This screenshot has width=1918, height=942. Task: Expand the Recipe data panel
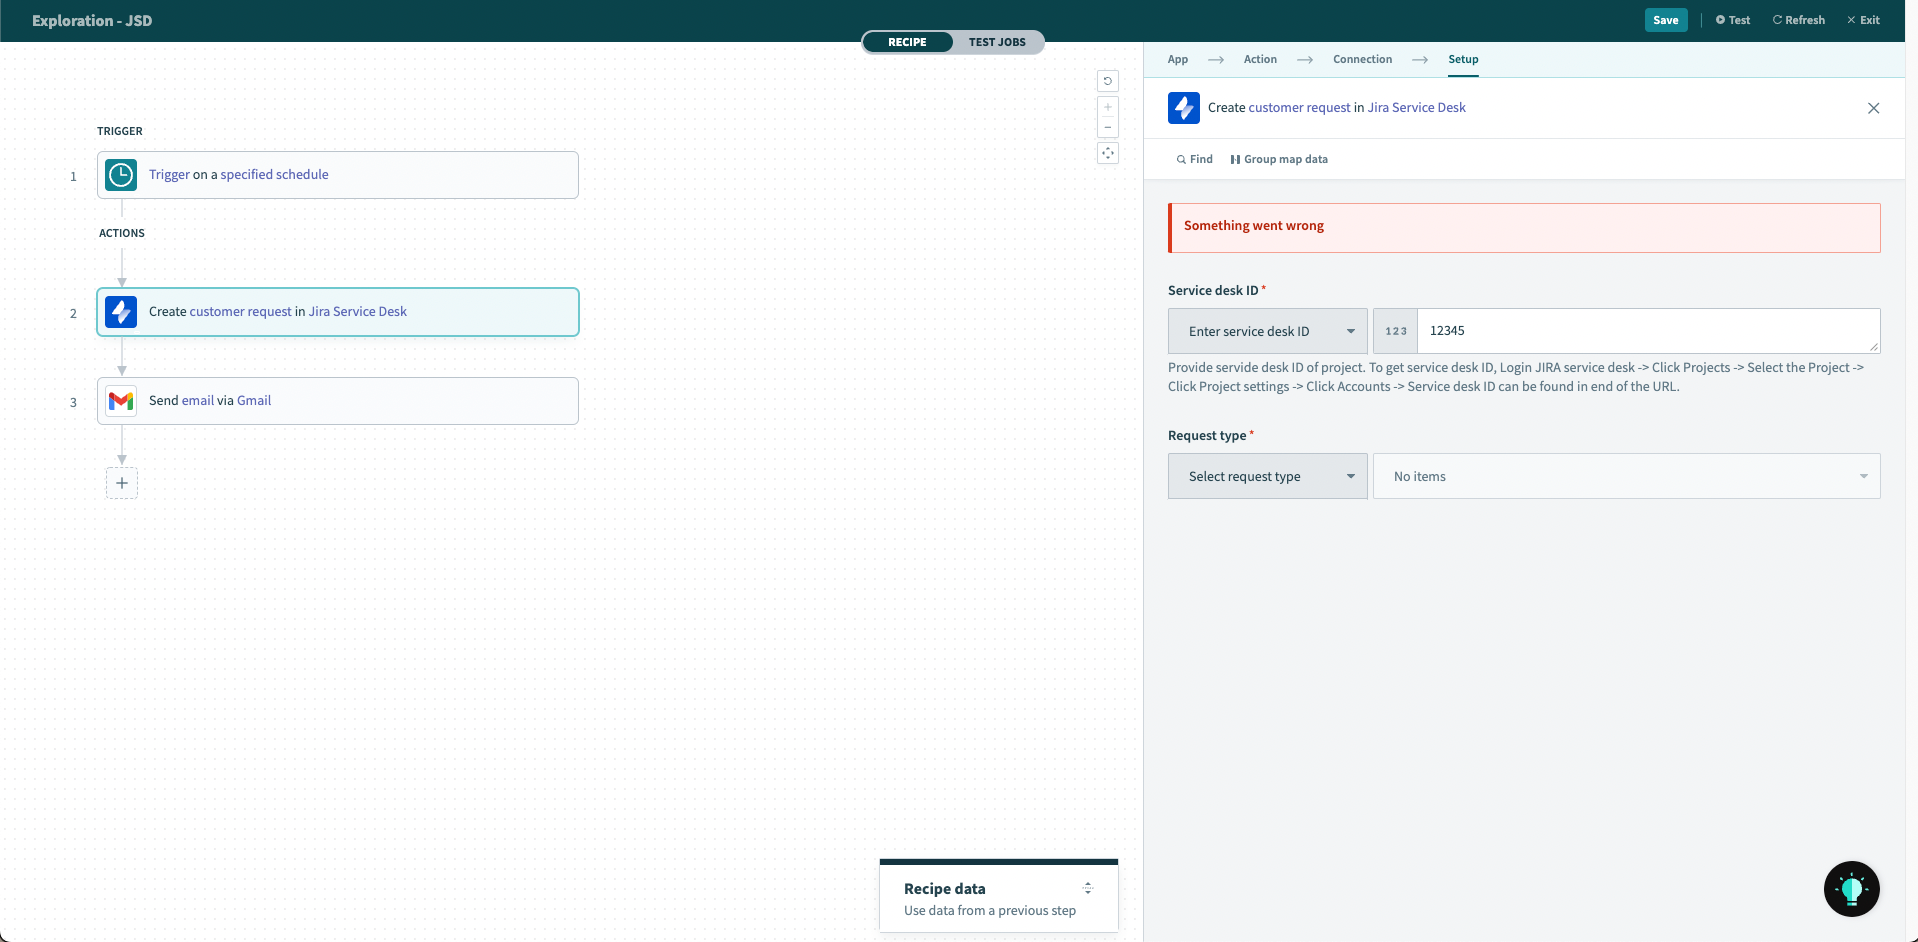1087,888
